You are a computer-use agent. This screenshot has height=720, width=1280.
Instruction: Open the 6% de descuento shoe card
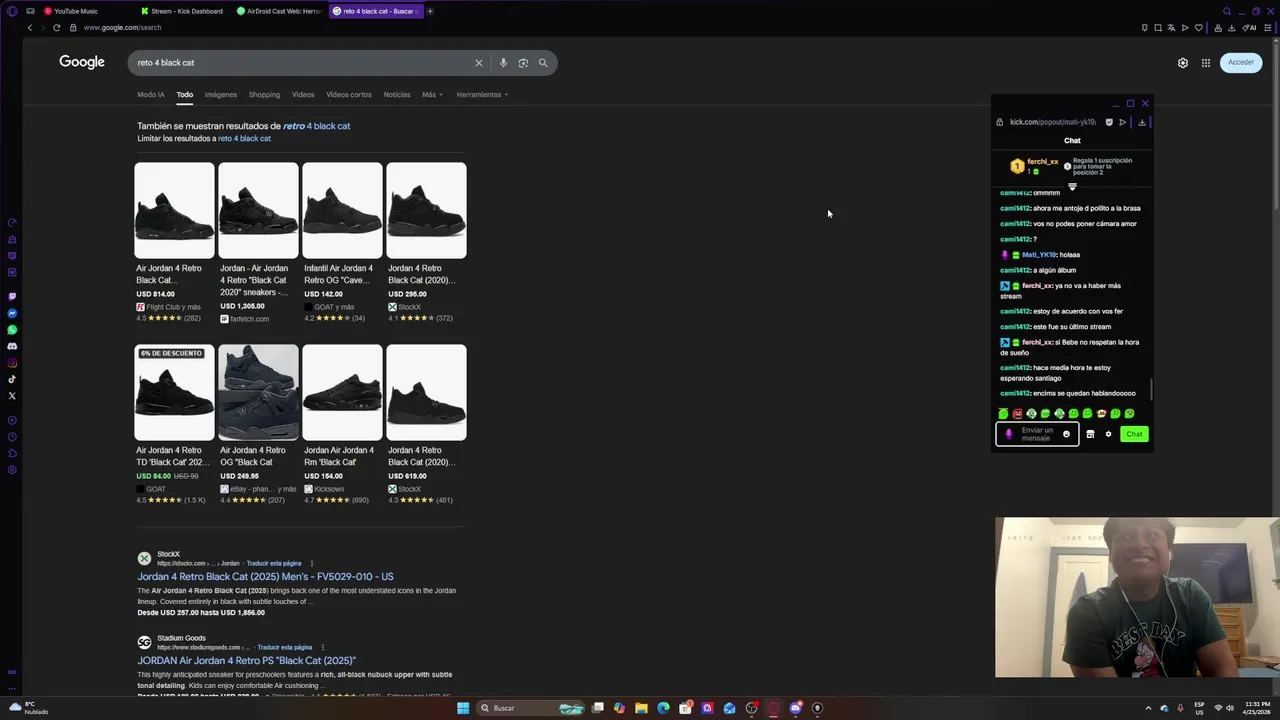(174, 425)
